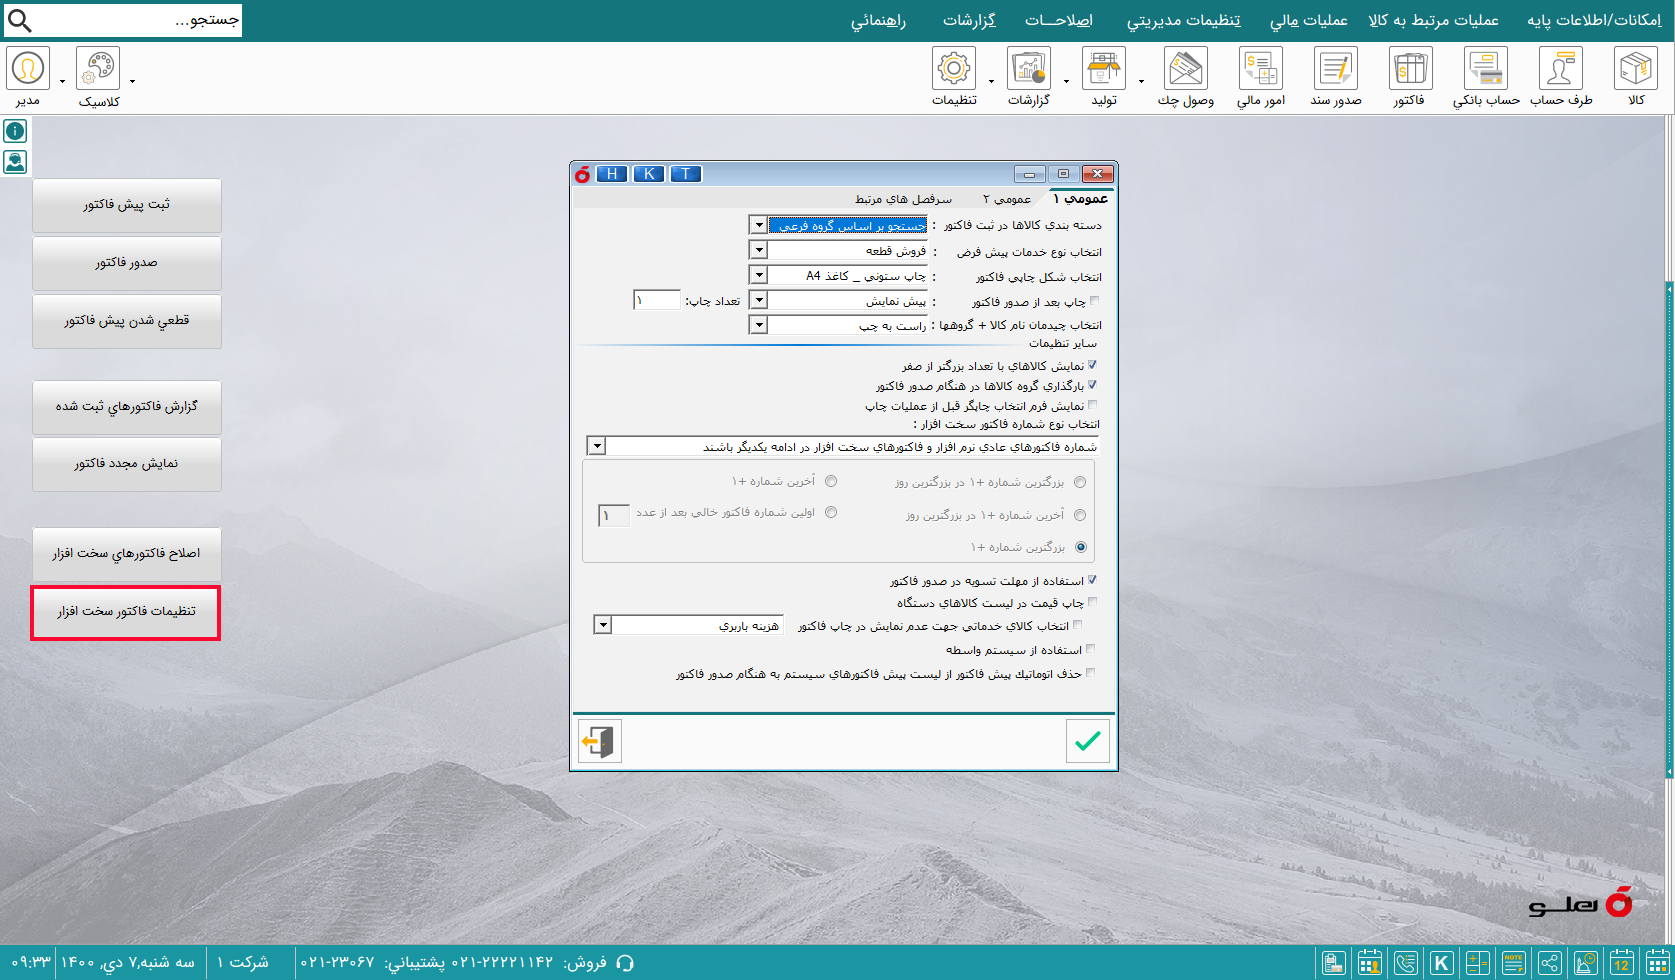Screen dimensions: 1675x980
Task: Click تنظيمات فاكتور سخت افزار button
Action: tap(126, 612)
